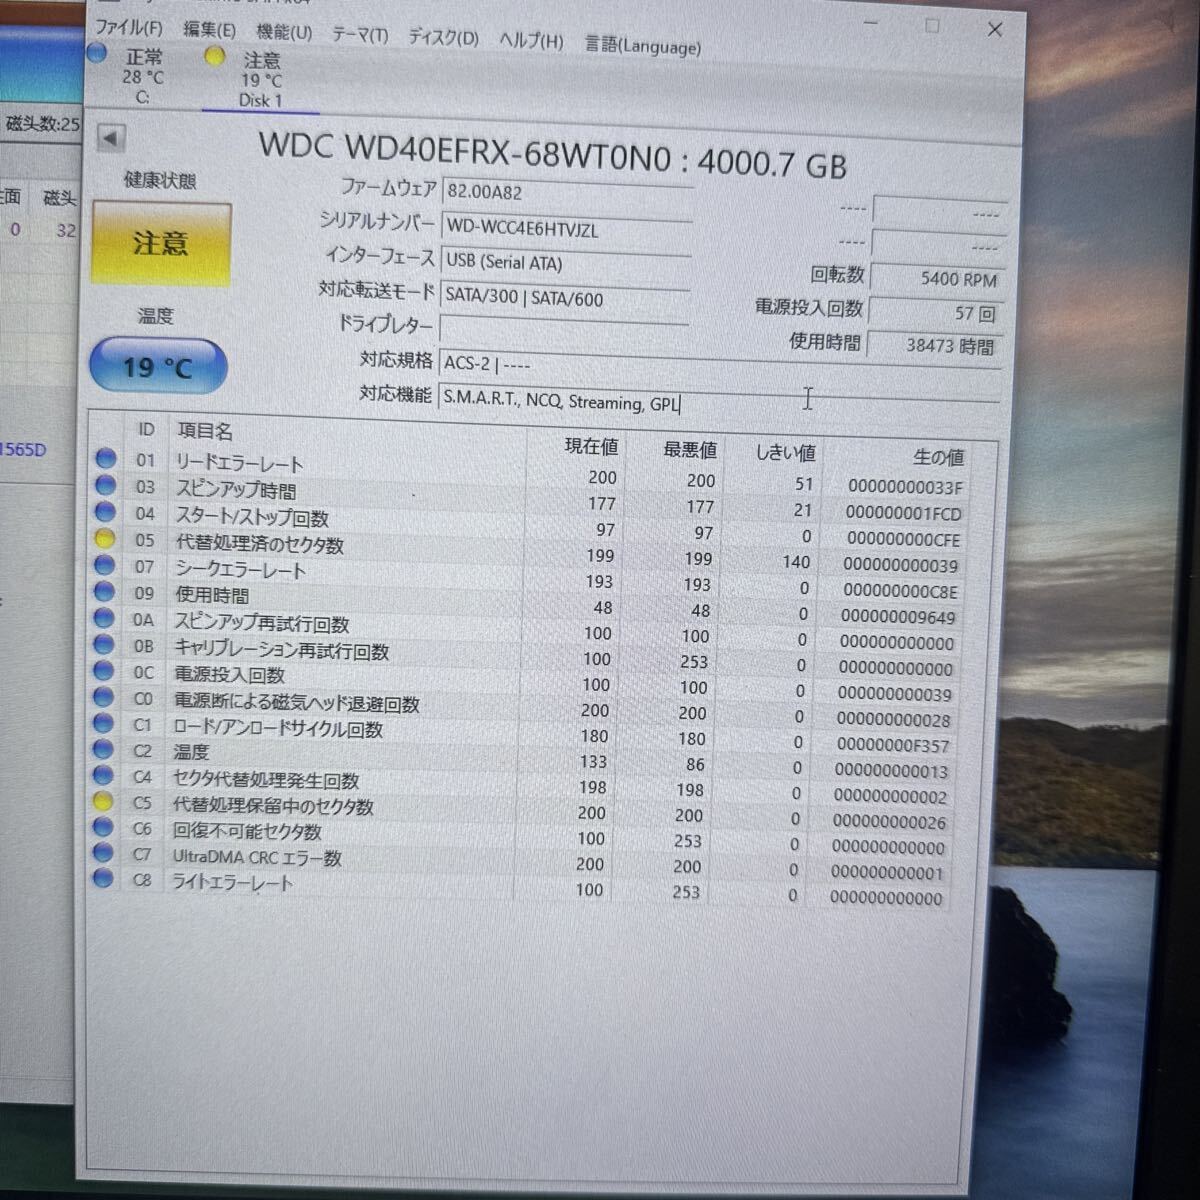Click the blue status dot for ライトエラーレート

point(102,879)
